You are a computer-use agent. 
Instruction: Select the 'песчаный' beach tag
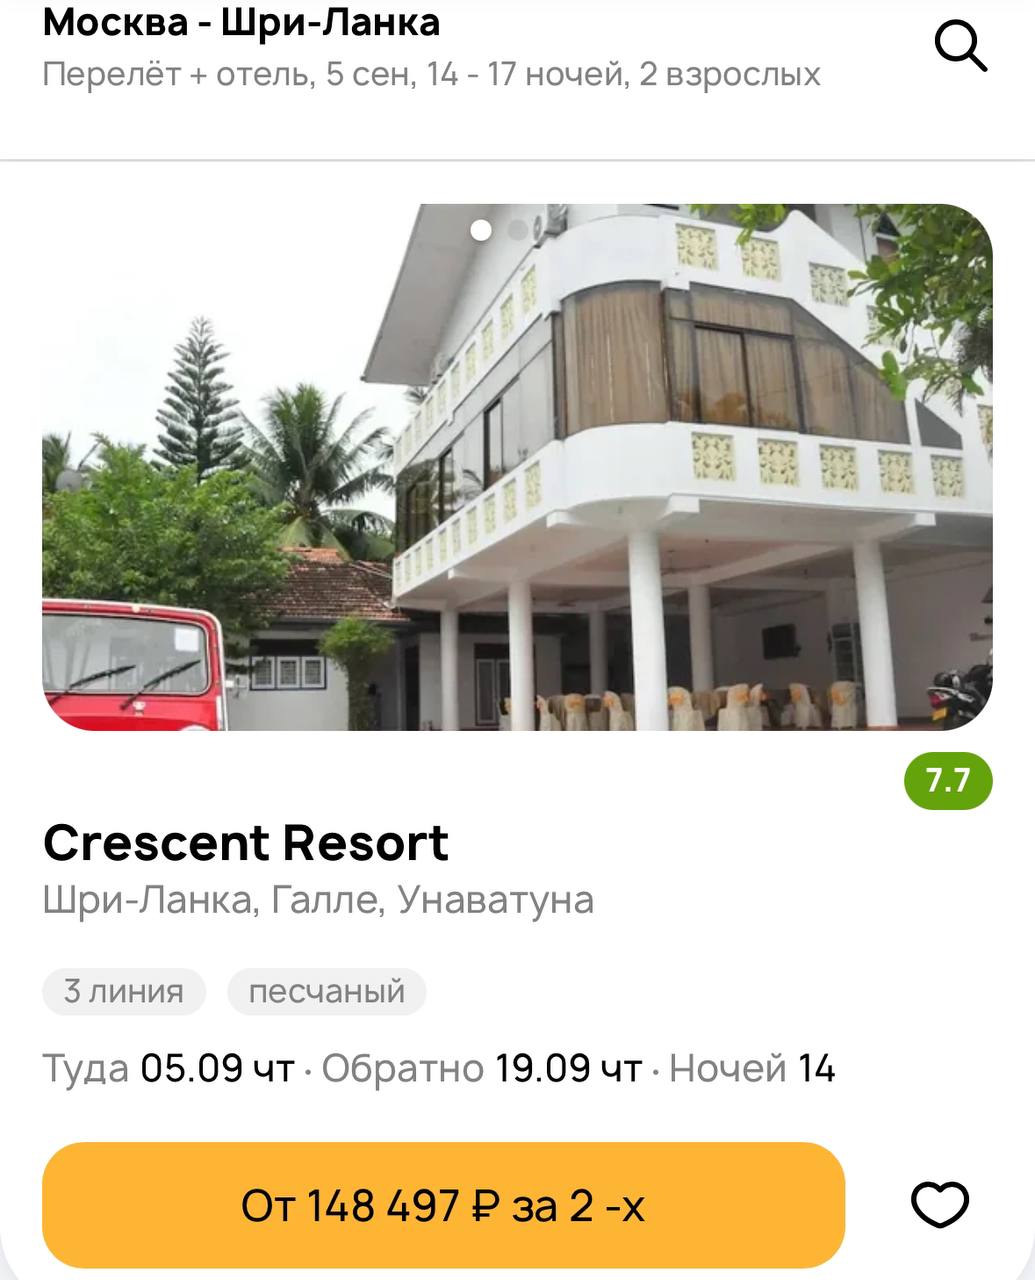click(327, 991)
